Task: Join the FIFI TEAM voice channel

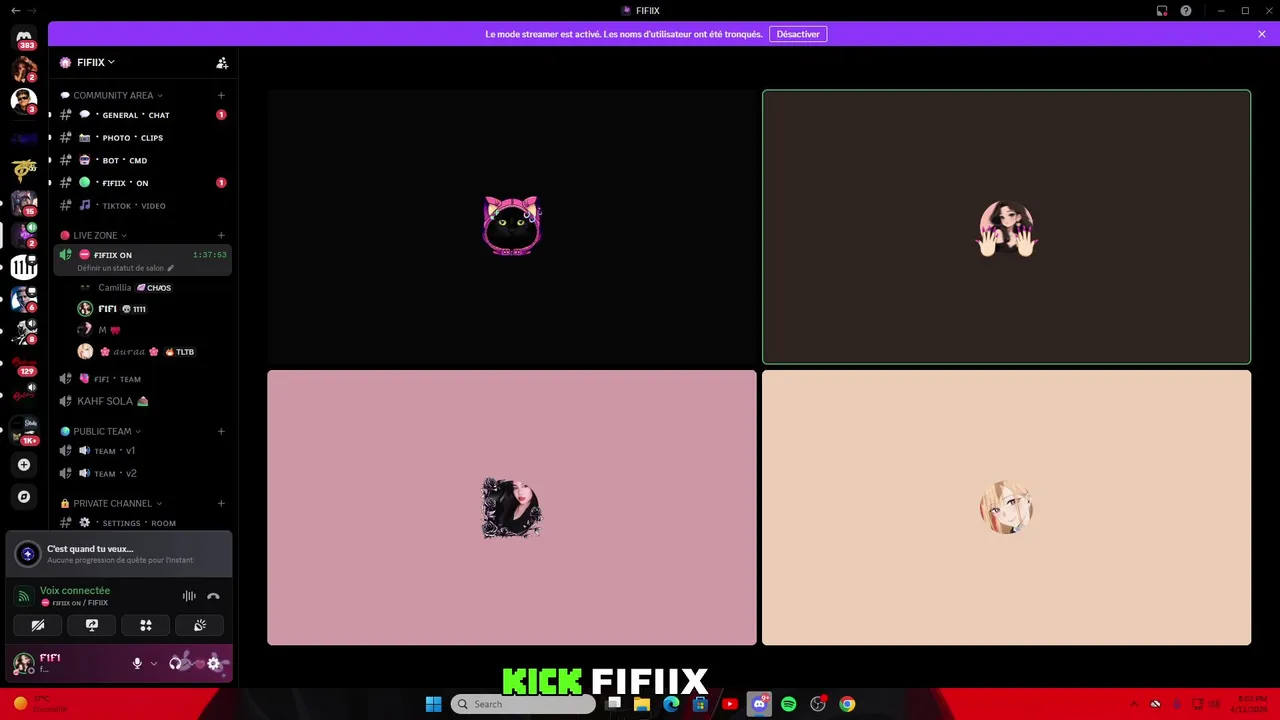Action: (142, 379)
